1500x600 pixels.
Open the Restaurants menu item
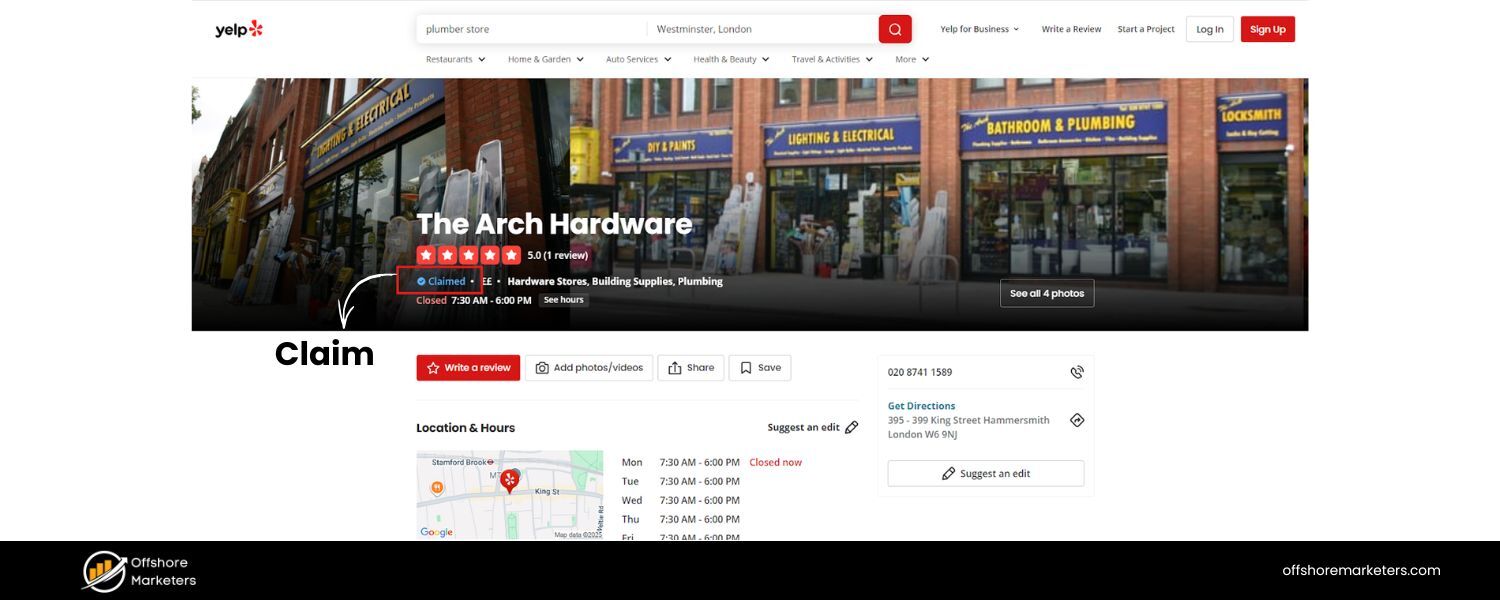click(x=451, y=59)
